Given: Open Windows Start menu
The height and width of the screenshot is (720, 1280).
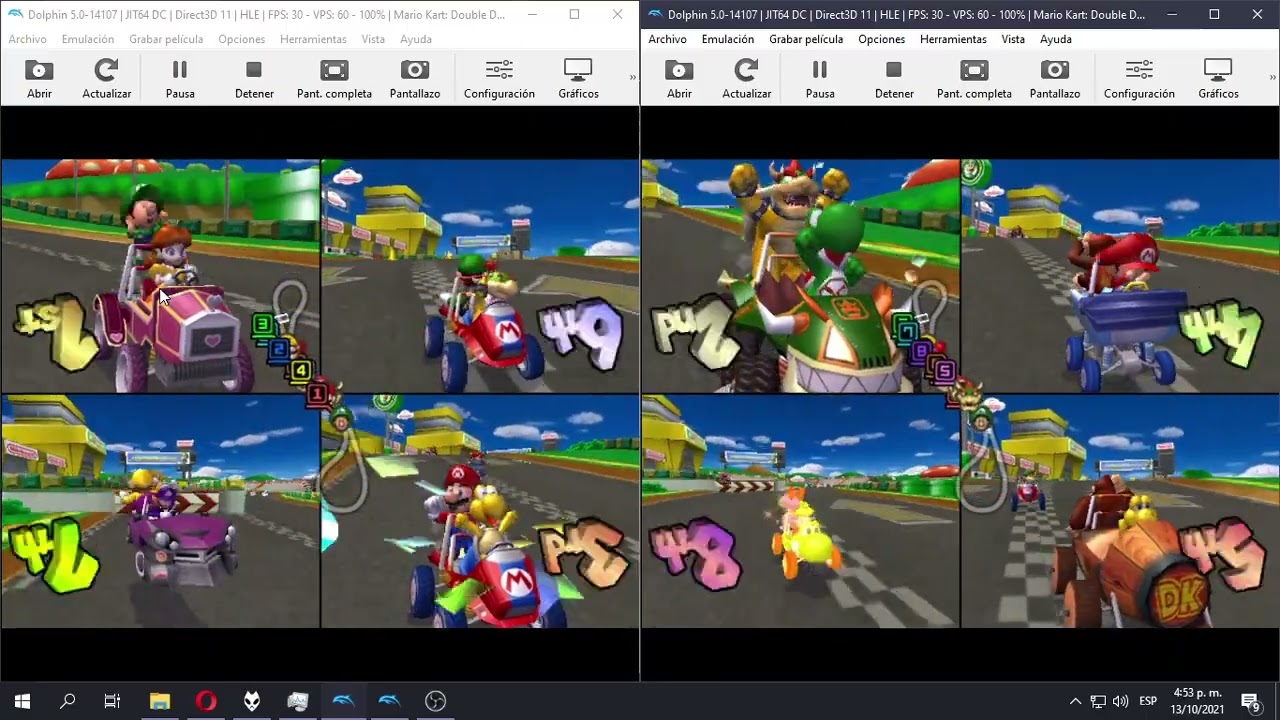Looking at the screenshot, I should click(22, 701).
